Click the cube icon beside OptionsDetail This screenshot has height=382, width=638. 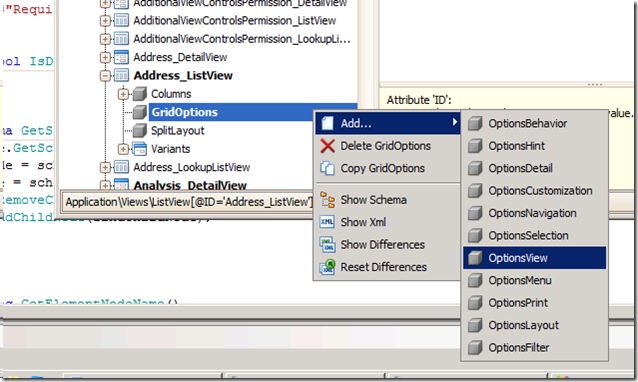[x=475, y=168]
